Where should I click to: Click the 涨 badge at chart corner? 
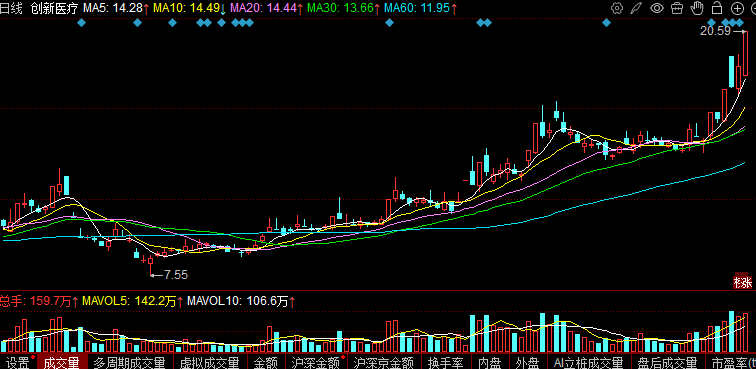pos(743,282)
